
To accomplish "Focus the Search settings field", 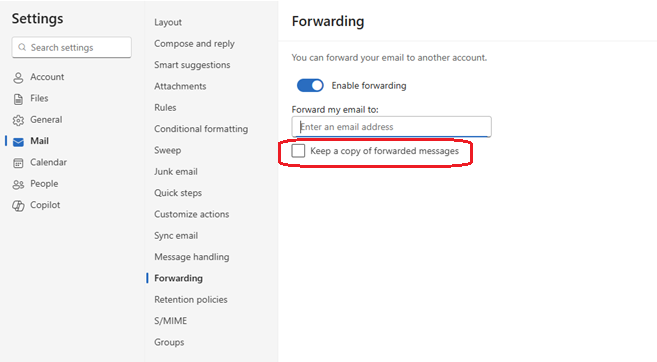I will (72, 47).
